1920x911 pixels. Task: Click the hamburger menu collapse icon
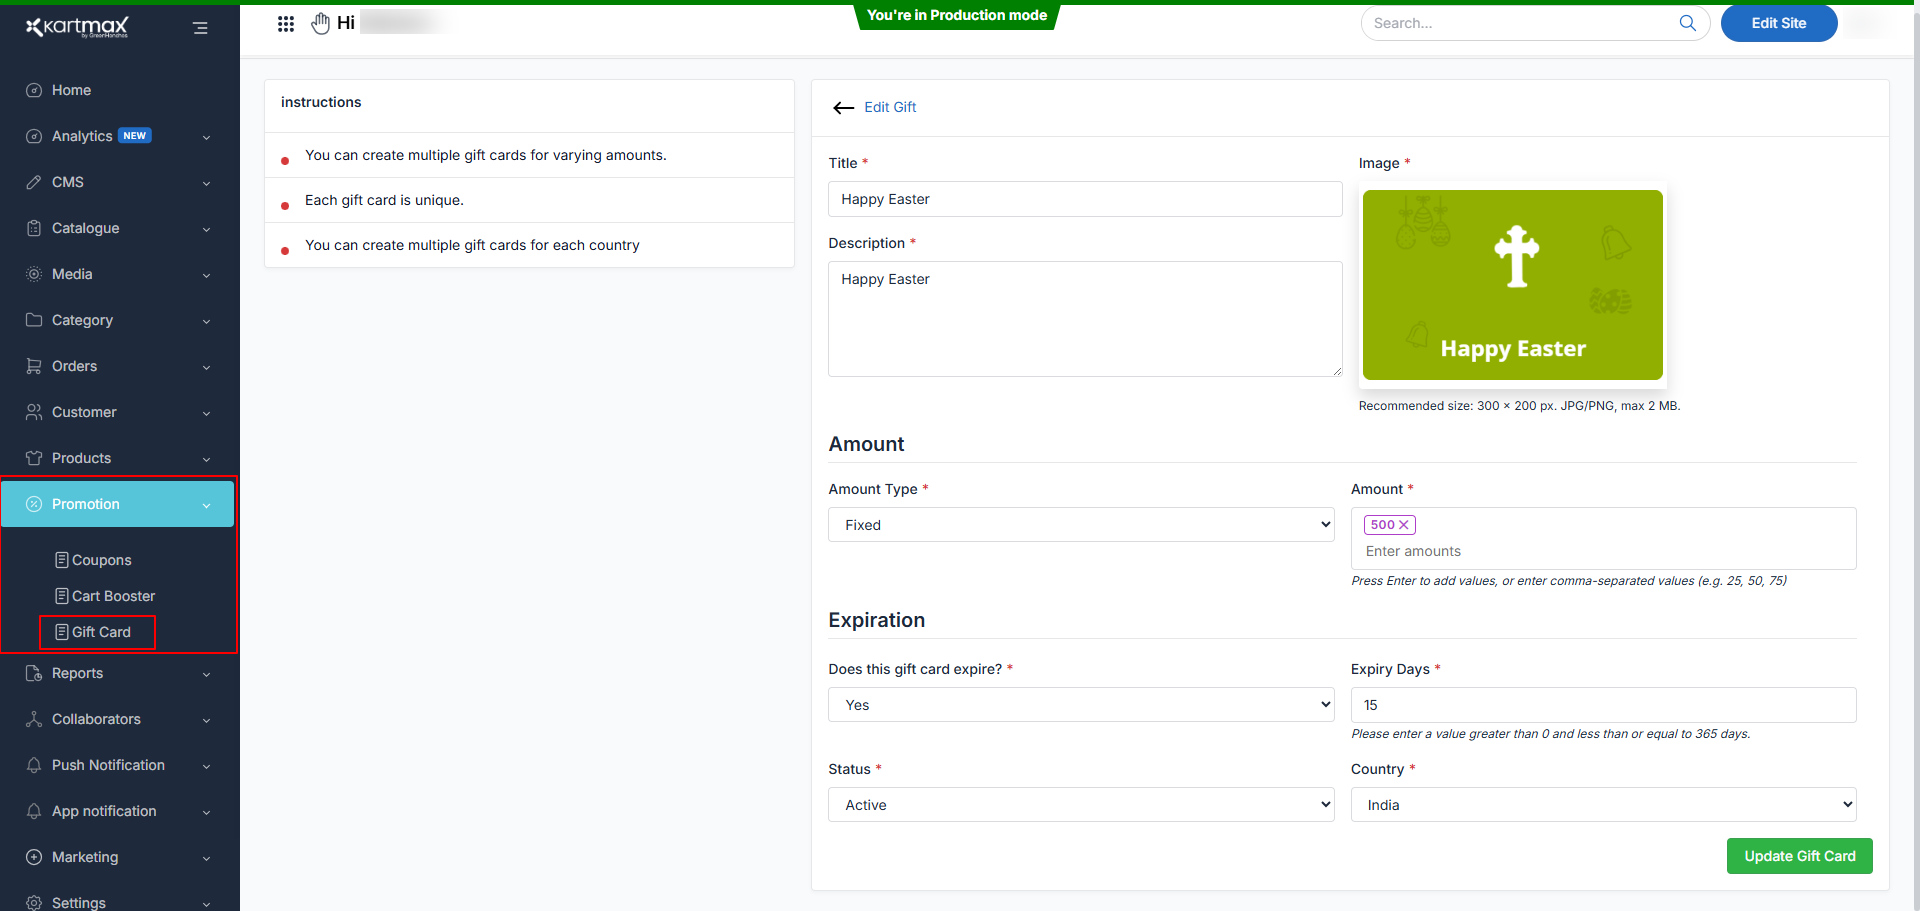[200, 28]
